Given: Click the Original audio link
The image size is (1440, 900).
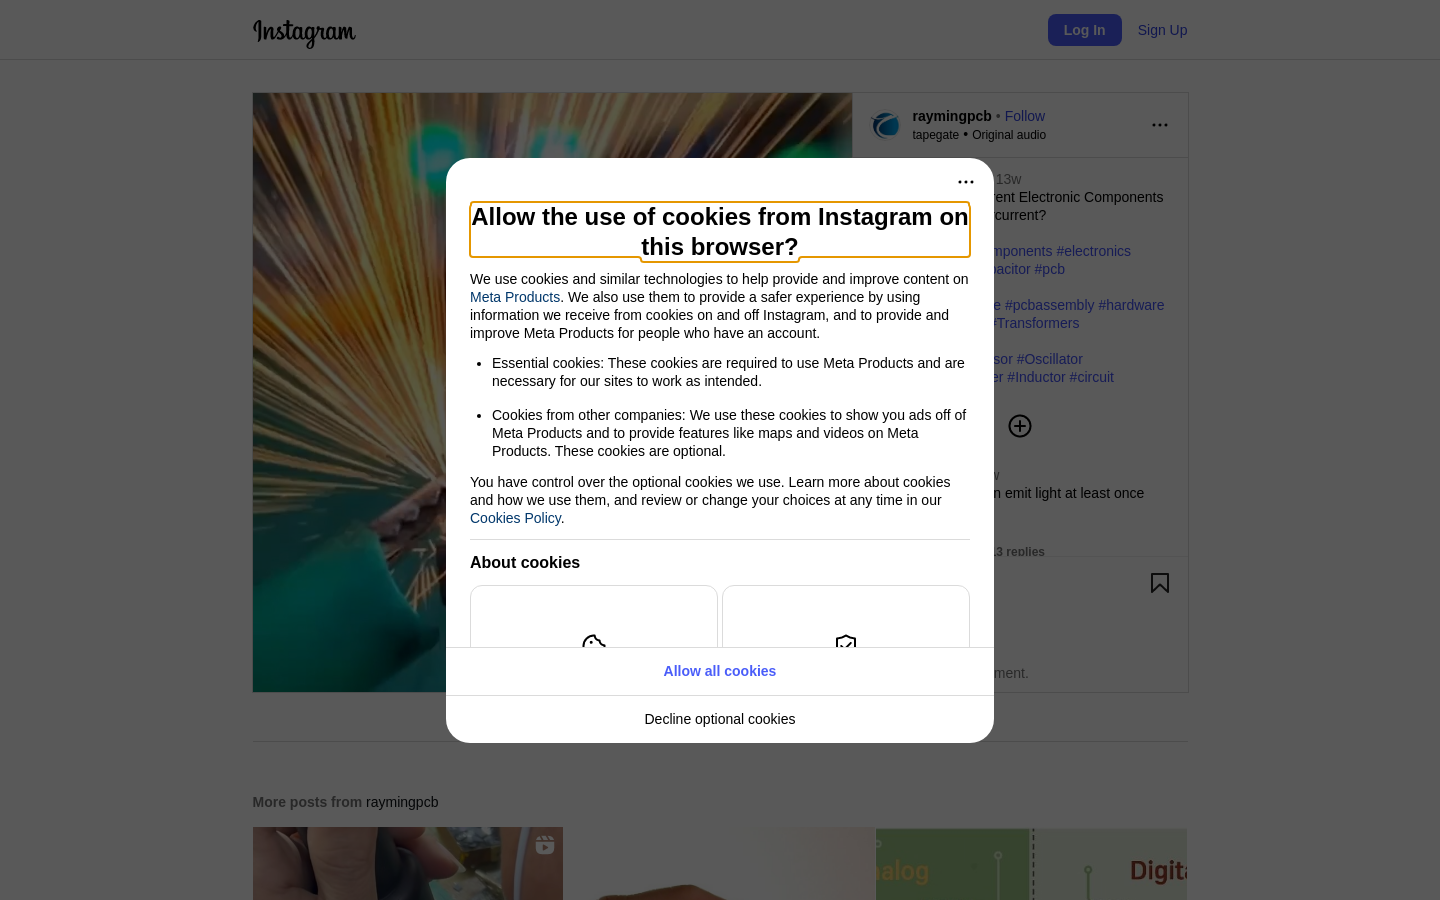Looking at the screenshot, I should tap(1009, 135).
